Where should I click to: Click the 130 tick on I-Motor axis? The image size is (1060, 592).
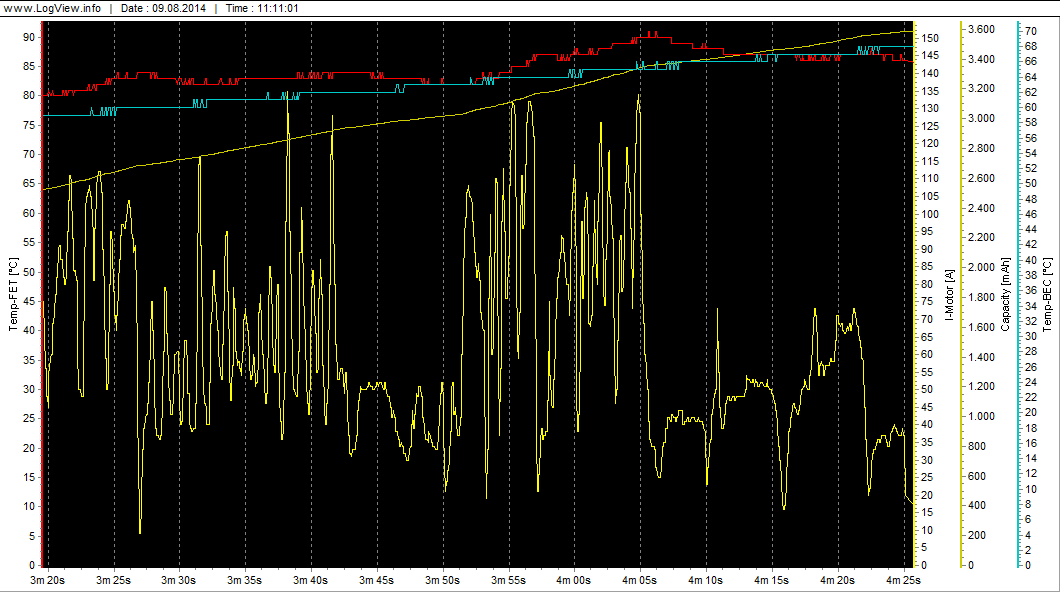930,108
